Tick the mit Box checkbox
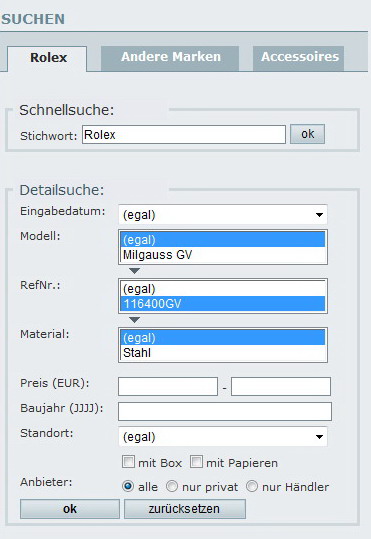 click(128, 462)
